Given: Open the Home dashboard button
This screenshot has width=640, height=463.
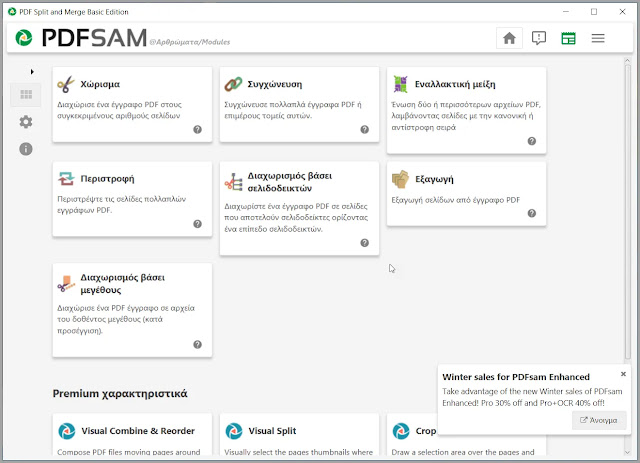Looking at the screenshot, I should [509, 38].
